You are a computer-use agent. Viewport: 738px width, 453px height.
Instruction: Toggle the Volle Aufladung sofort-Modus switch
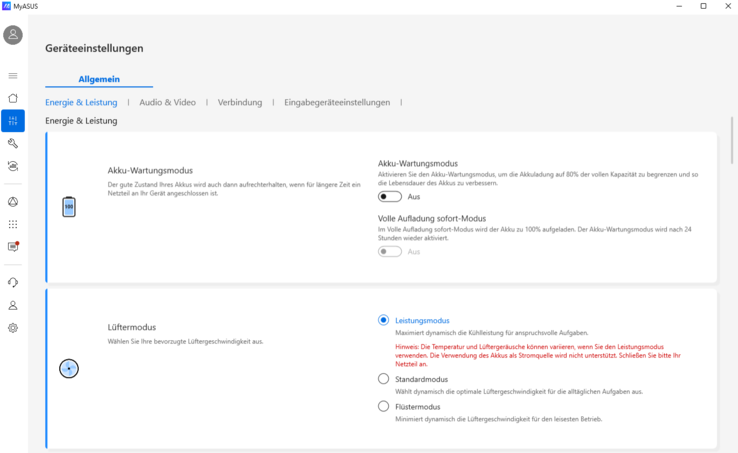(x=389, y=252)
